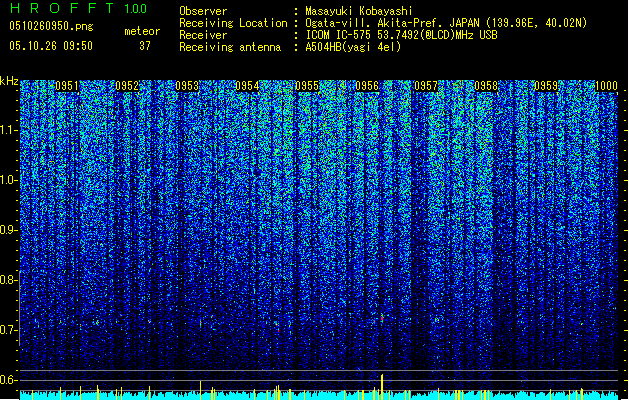
Task: Click the HROFFT title text
Action: click(61, 8)
